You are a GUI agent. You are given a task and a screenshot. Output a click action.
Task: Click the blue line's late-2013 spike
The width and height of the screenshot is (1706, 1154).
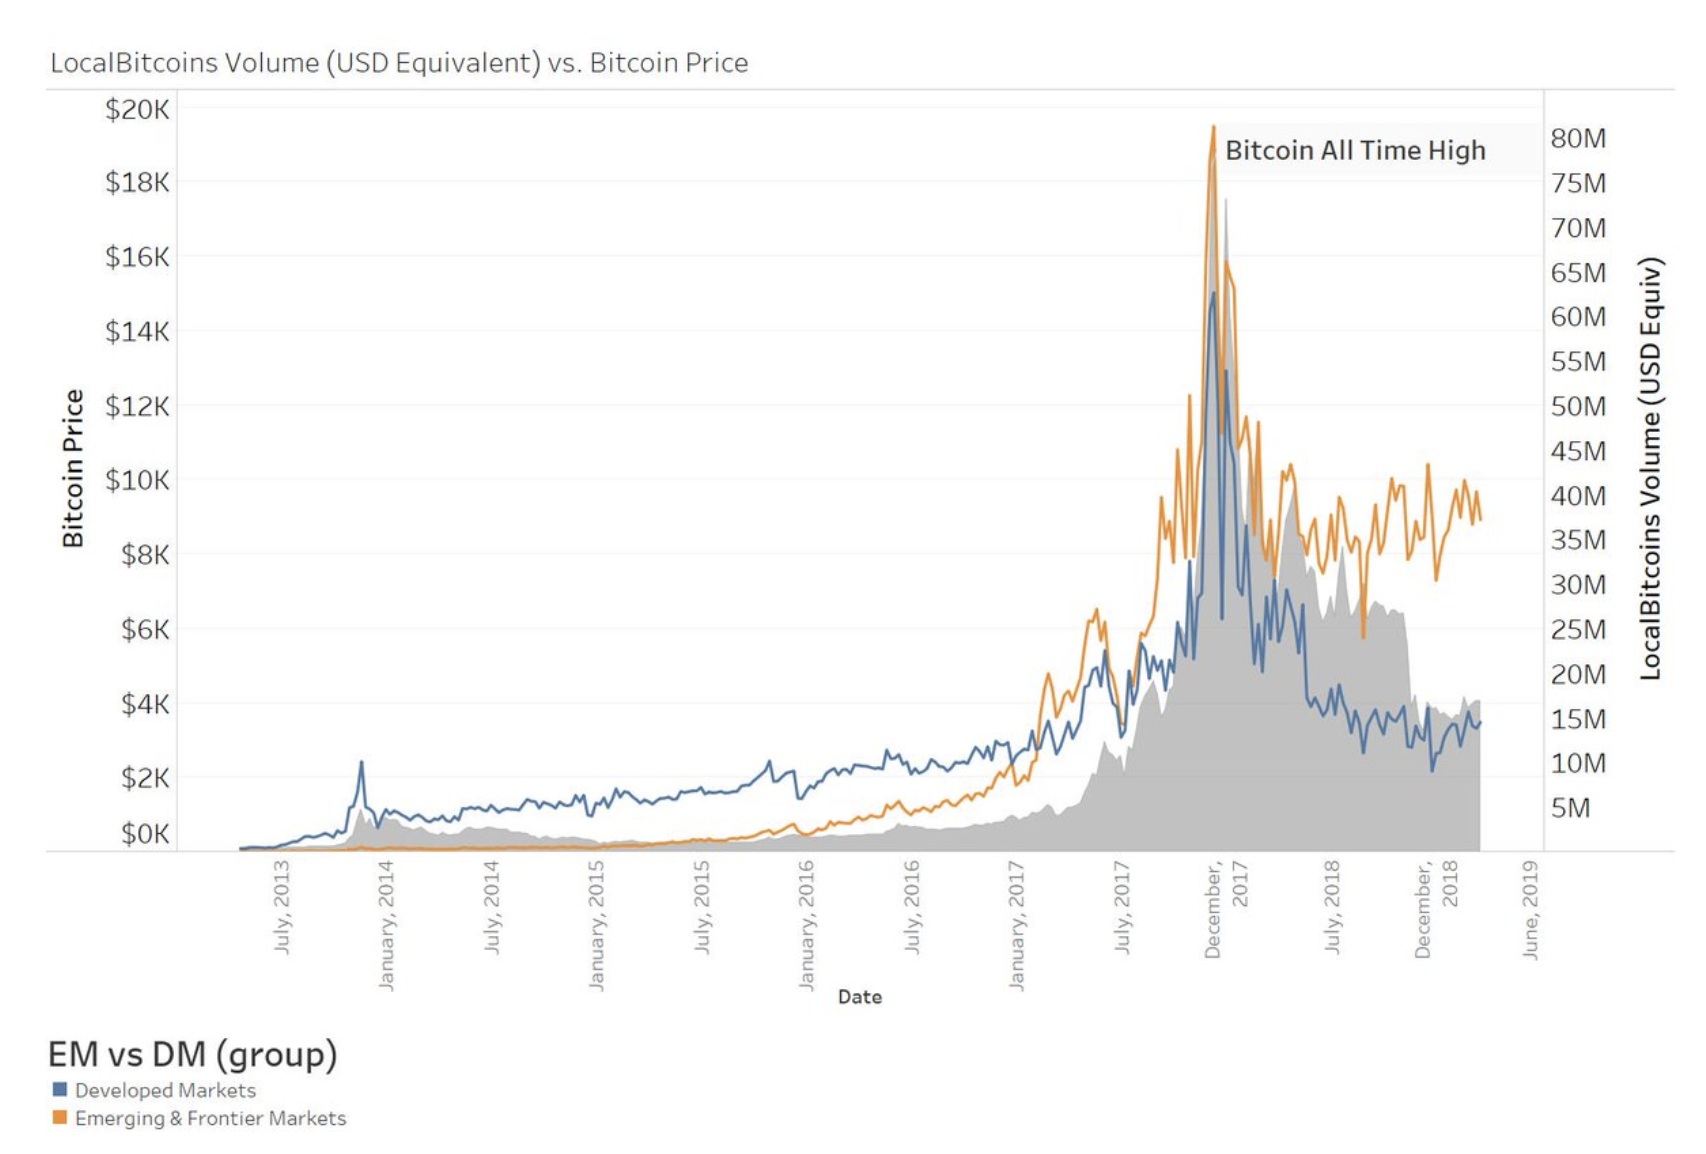[361, 764]
